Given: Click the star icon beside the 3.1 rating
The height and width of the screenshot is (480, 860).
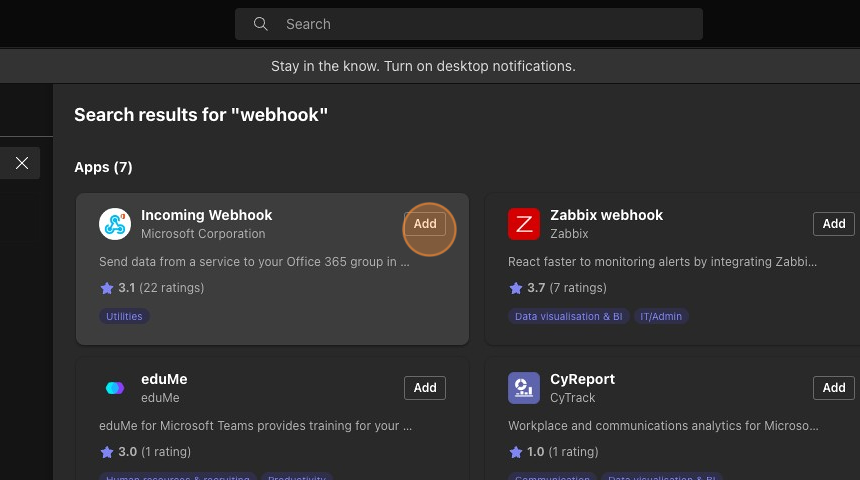Looking at the screenshot, I should tap(107, 288).
